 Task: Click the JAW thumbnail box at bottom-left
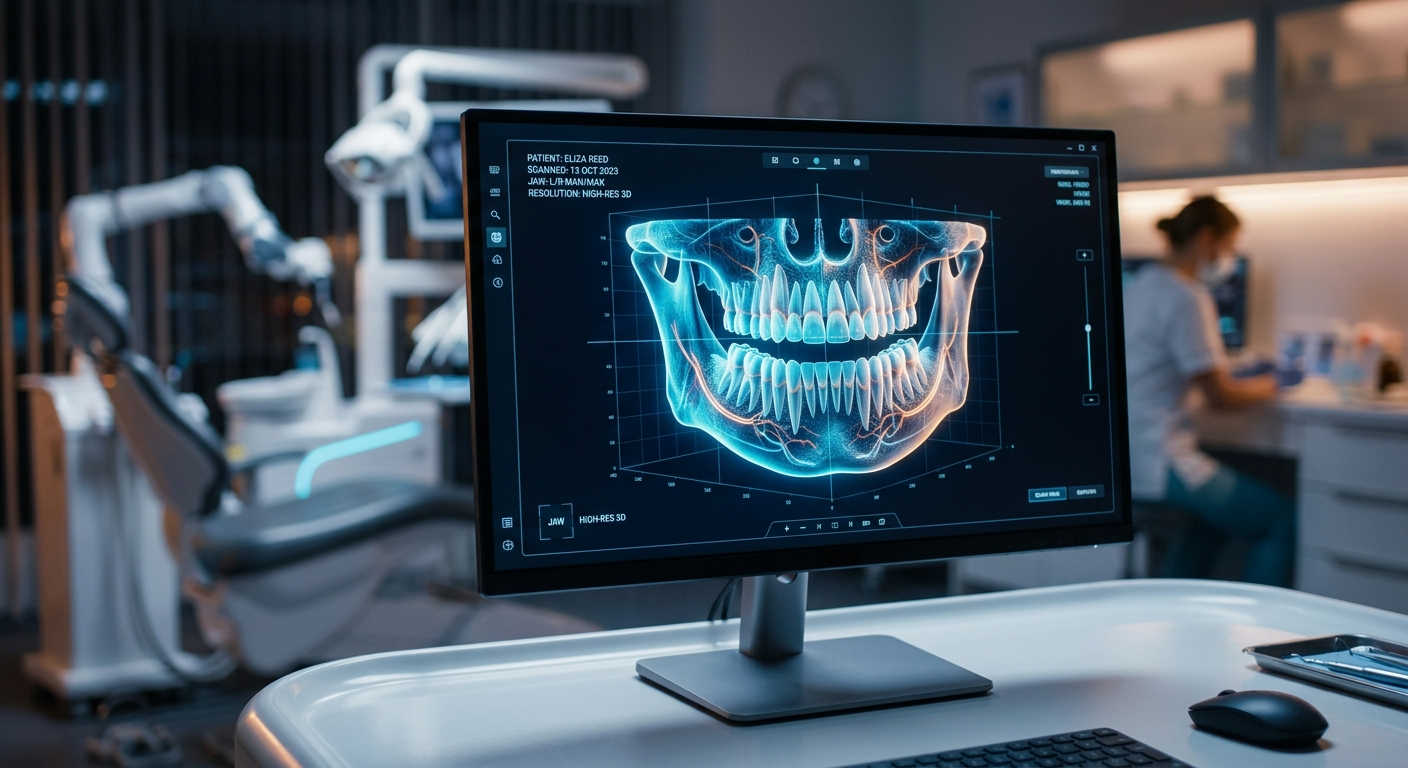tap(555, 521)
